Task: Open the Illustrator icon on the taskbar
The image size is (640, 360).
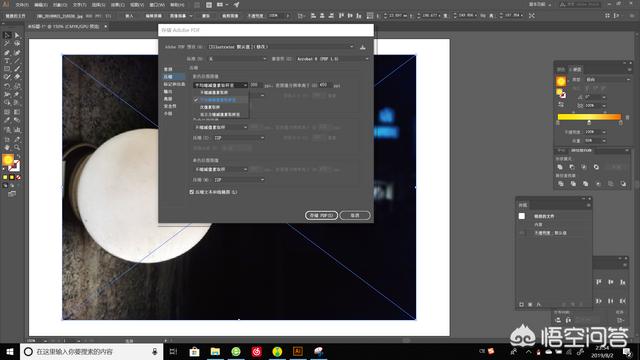Action: coord(298,351)
